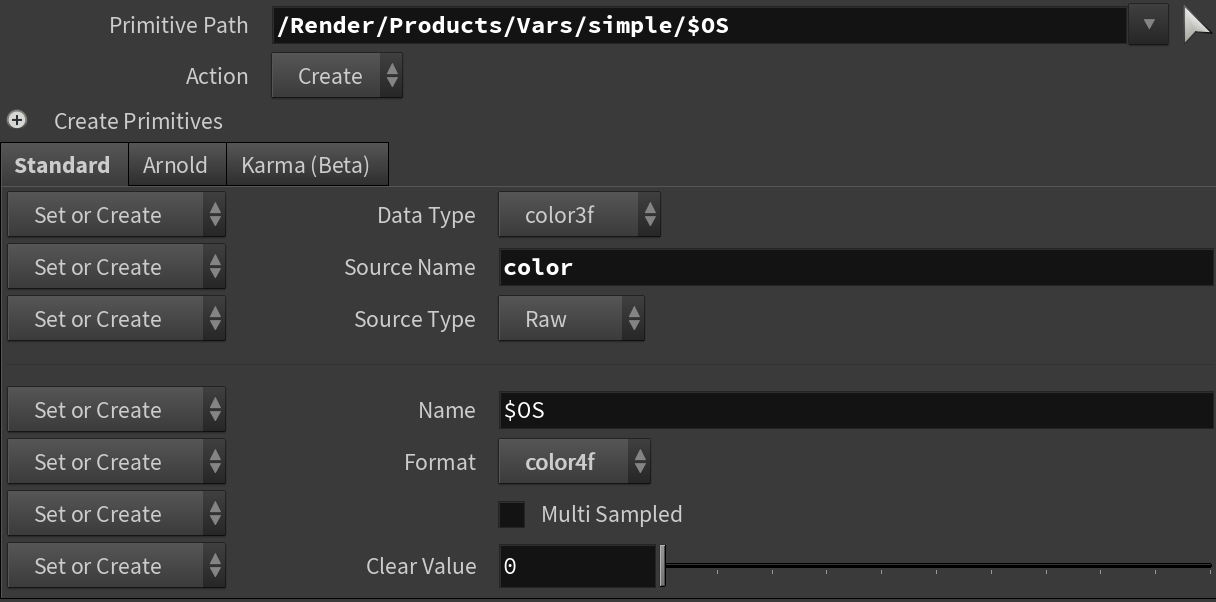
Task: Open Set or Create menu for Data Type
Action: click(116, 215)
